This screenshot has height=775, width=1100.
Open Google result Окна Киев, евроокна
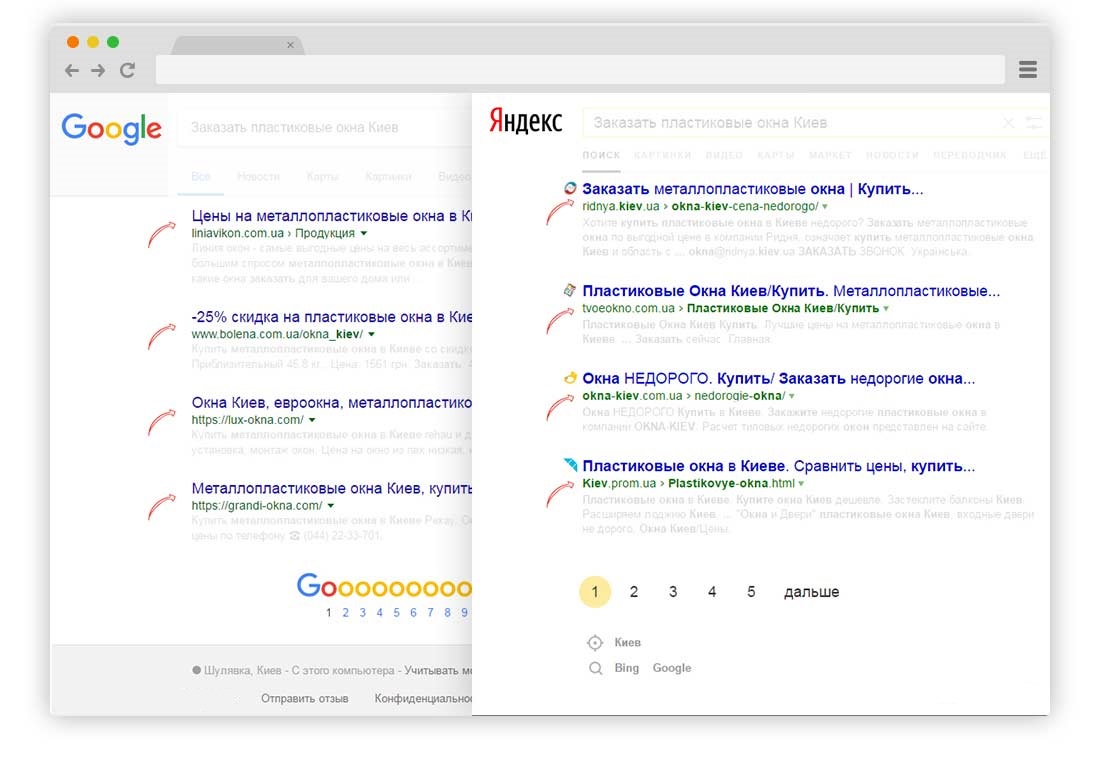332,403
